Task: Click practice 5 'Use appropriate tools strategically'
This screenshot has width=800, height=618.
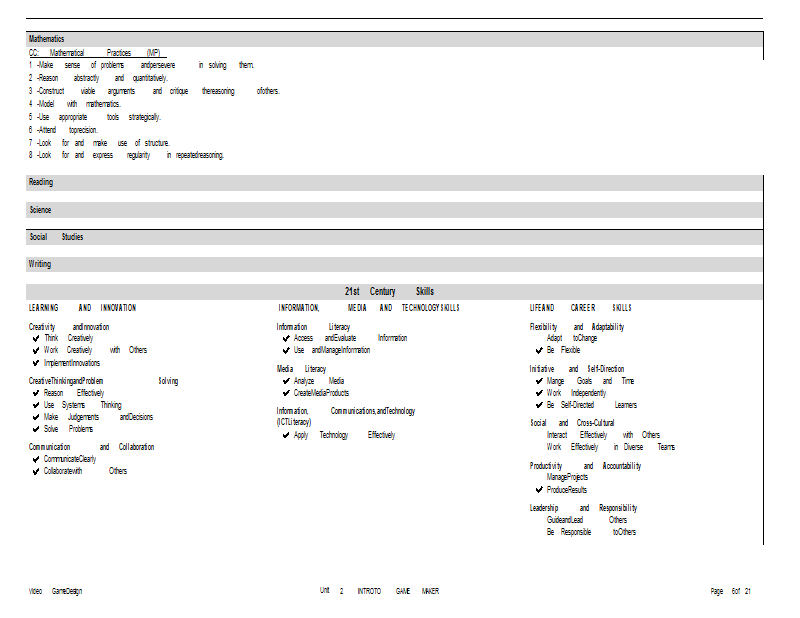Action: pos(94,117)
